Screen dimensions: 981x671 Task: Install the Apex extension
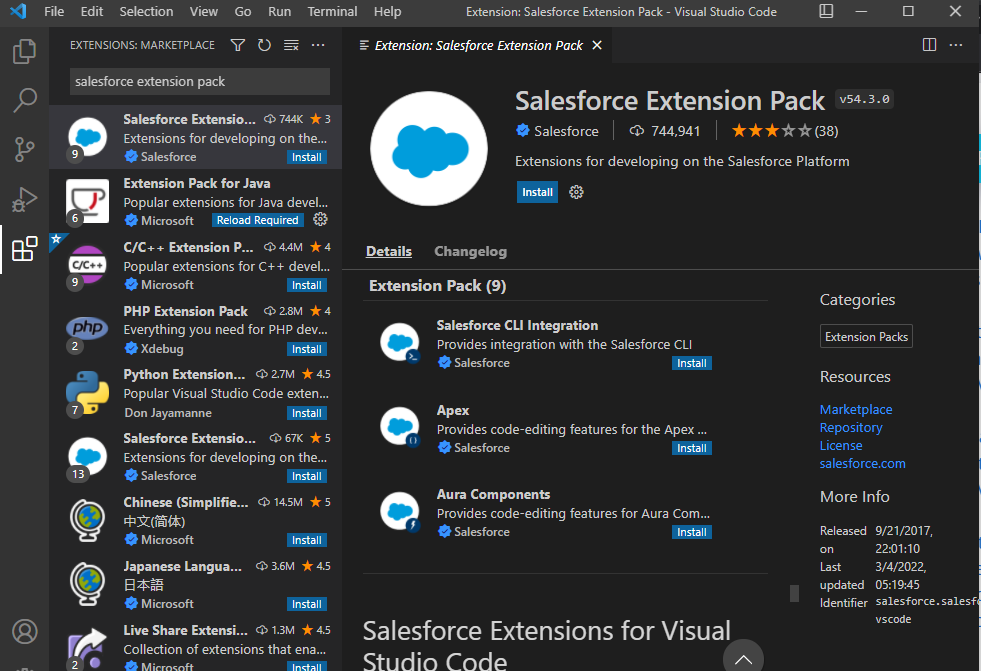tap(691, 448)
